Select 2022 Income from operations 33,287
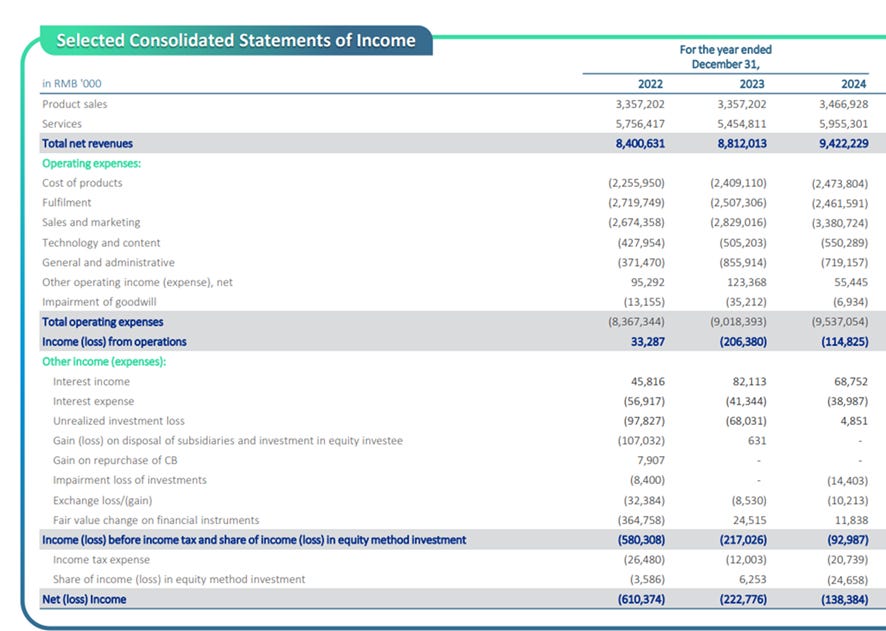Screen dimensions: 886x631 click(648, 342)
